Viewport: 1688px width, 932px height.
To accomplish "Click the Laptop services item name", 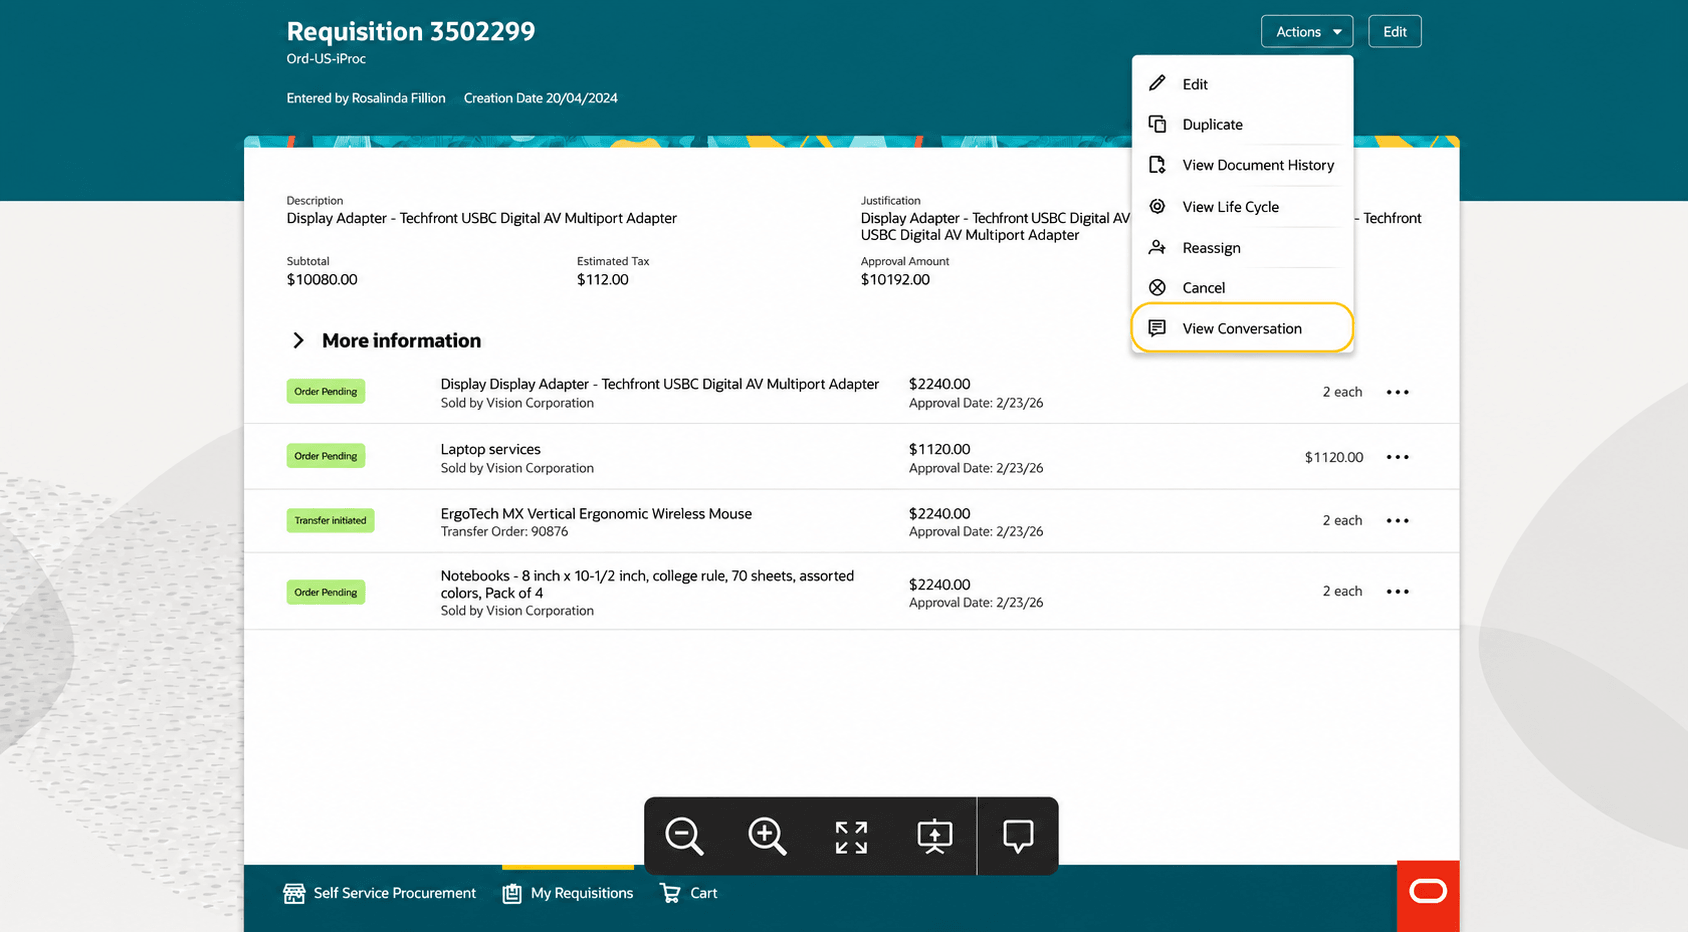I will pyautogui.click(x=491, y=450).
